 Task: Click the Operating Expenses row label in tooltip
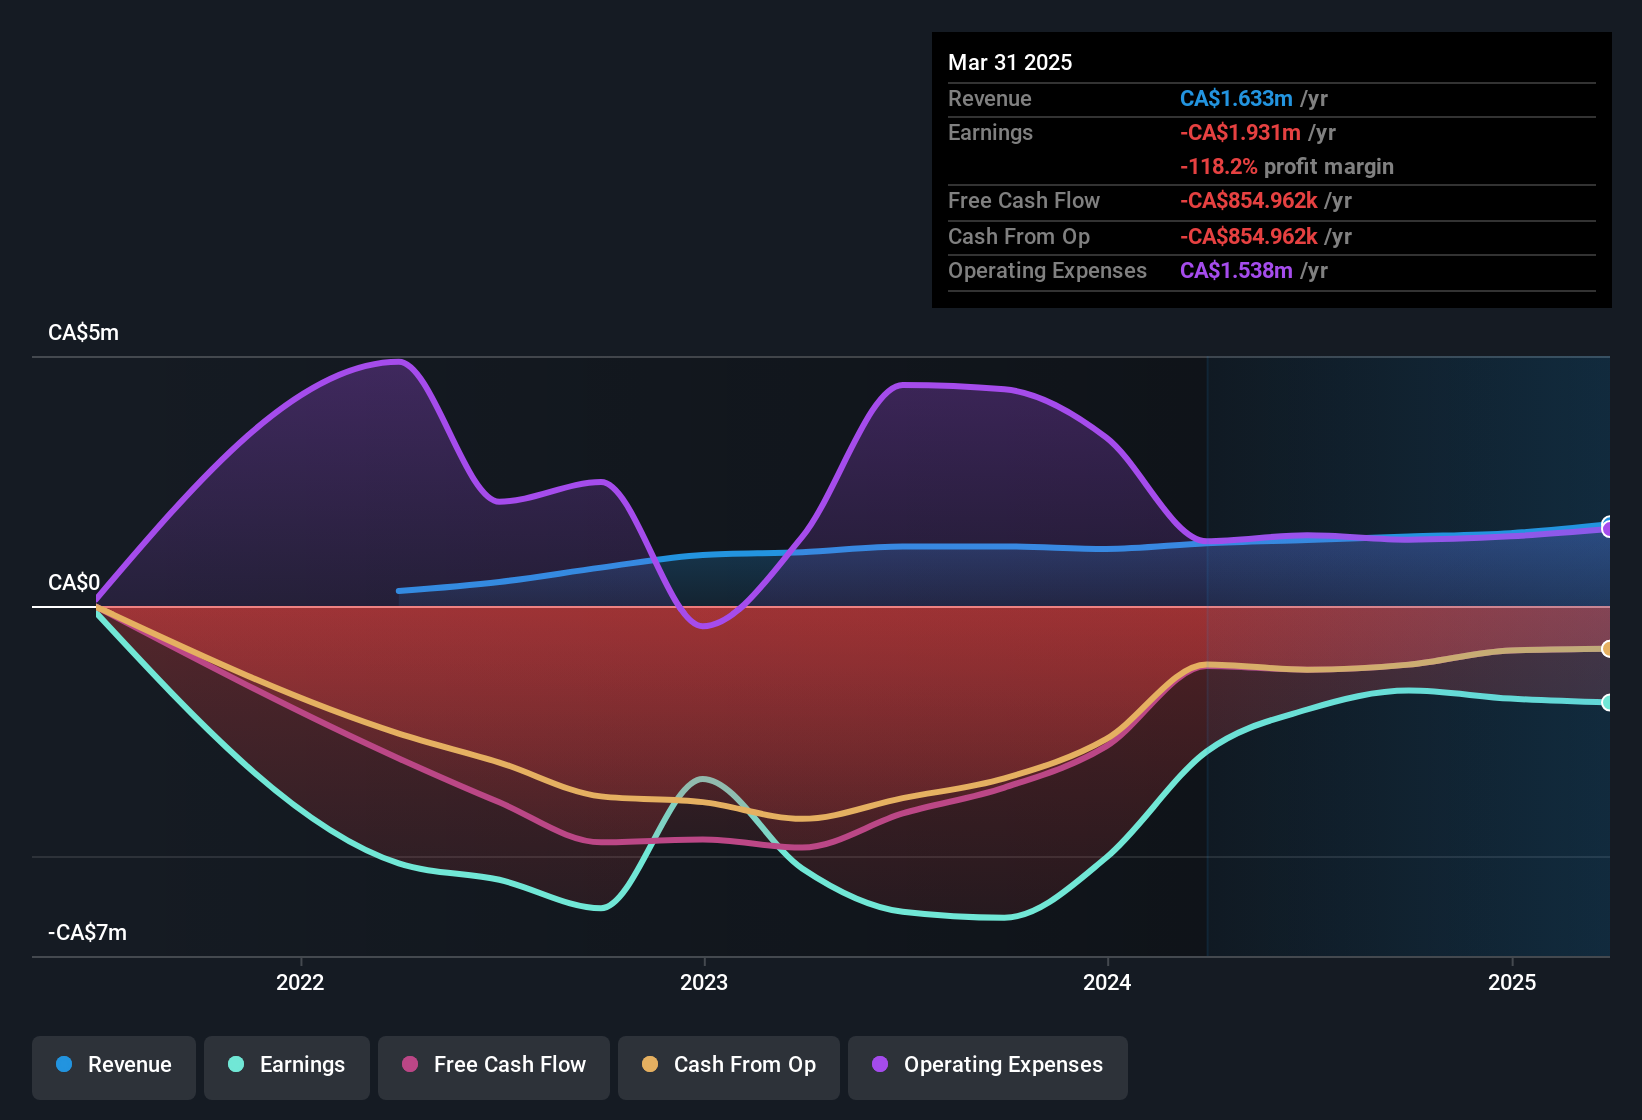coord(1047,270)
